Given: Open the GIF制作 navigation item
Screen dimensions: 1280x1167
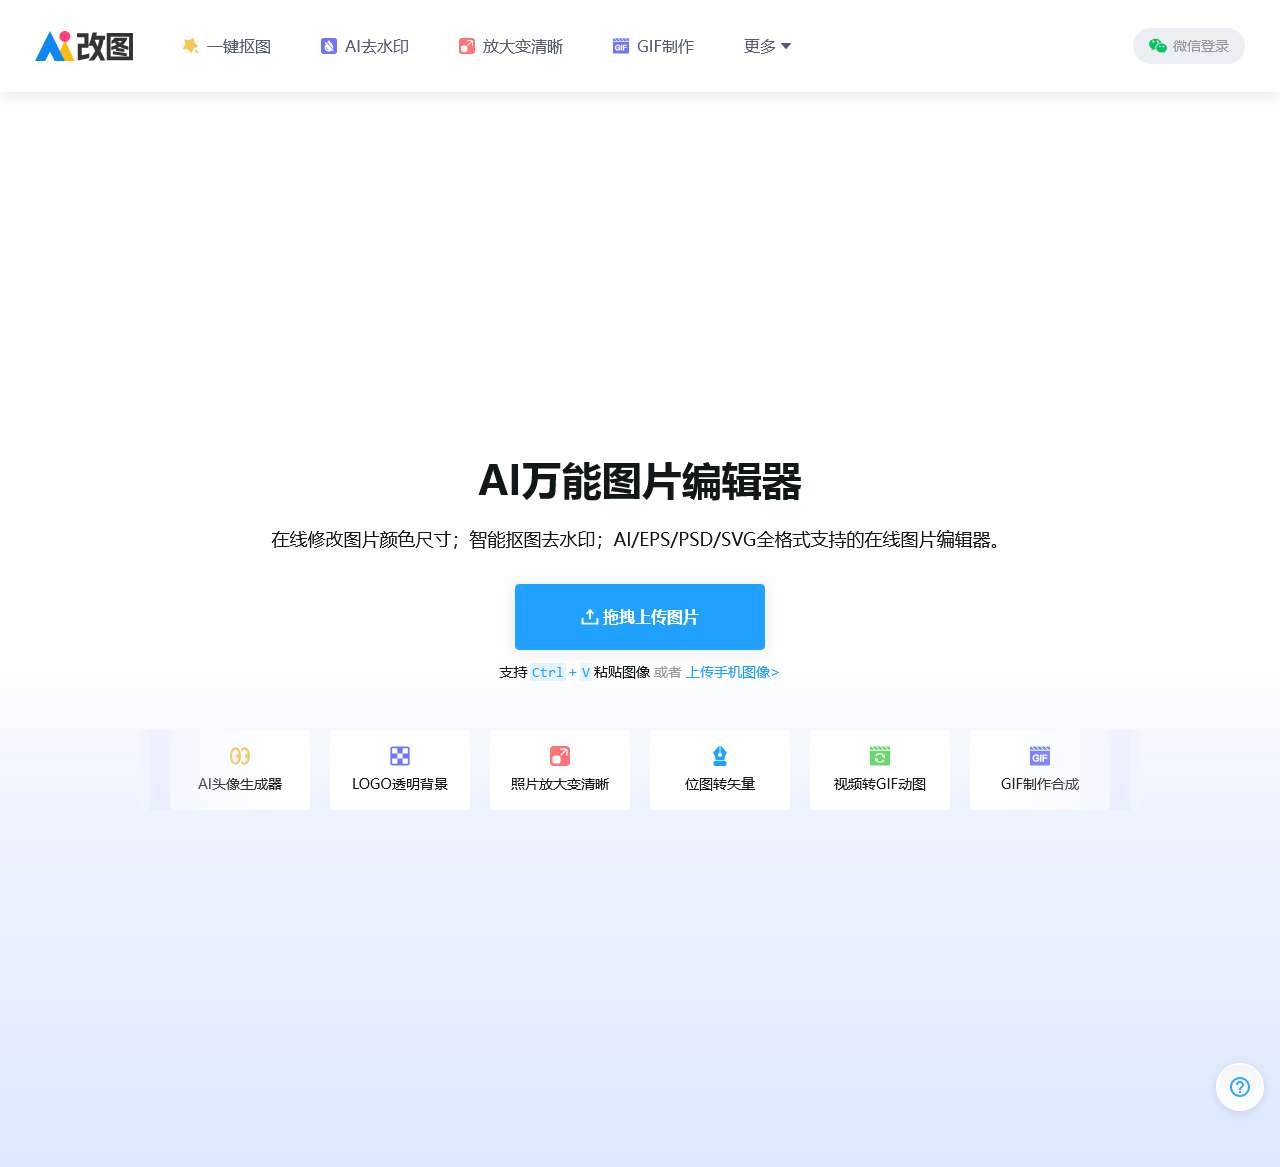Looking at the screenshot, I should (x=665, y=46).
